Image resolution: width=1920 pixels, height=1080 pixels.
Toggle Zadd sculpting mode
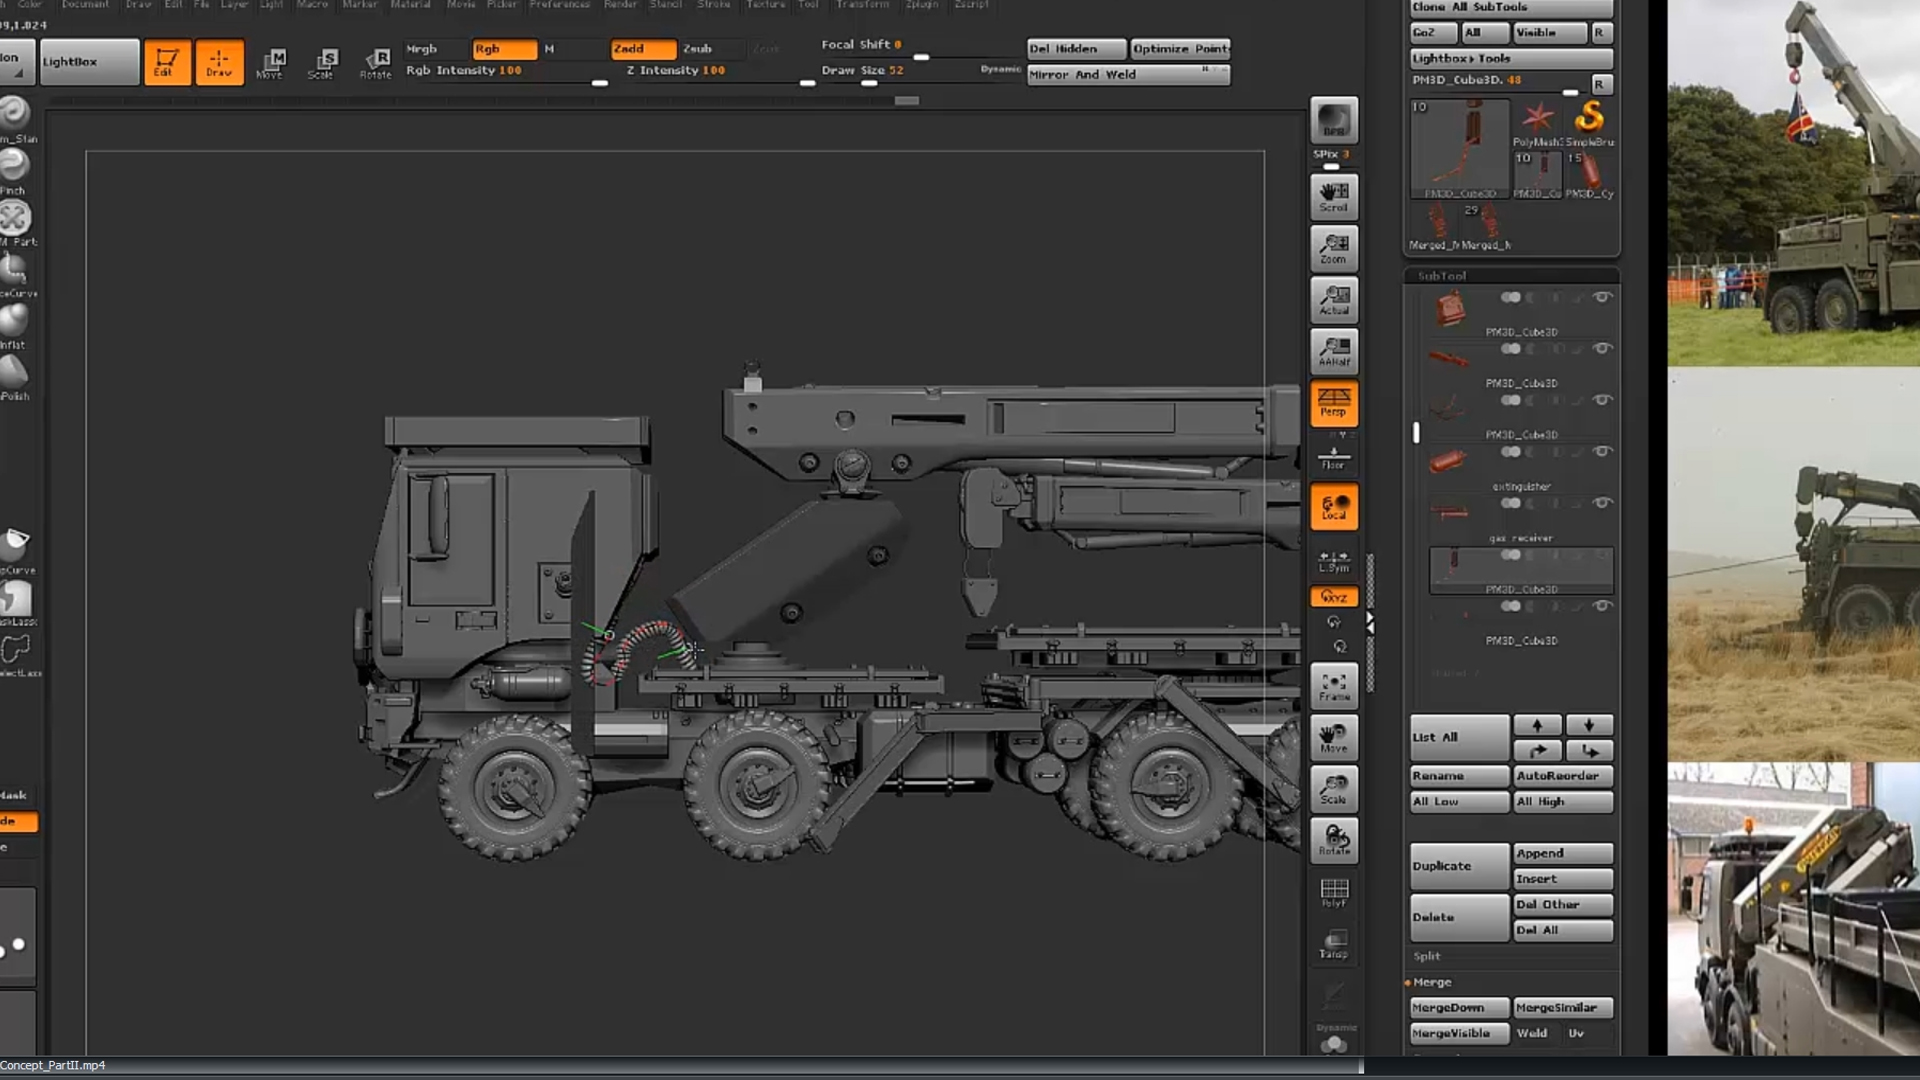click(x=642, y=49)
